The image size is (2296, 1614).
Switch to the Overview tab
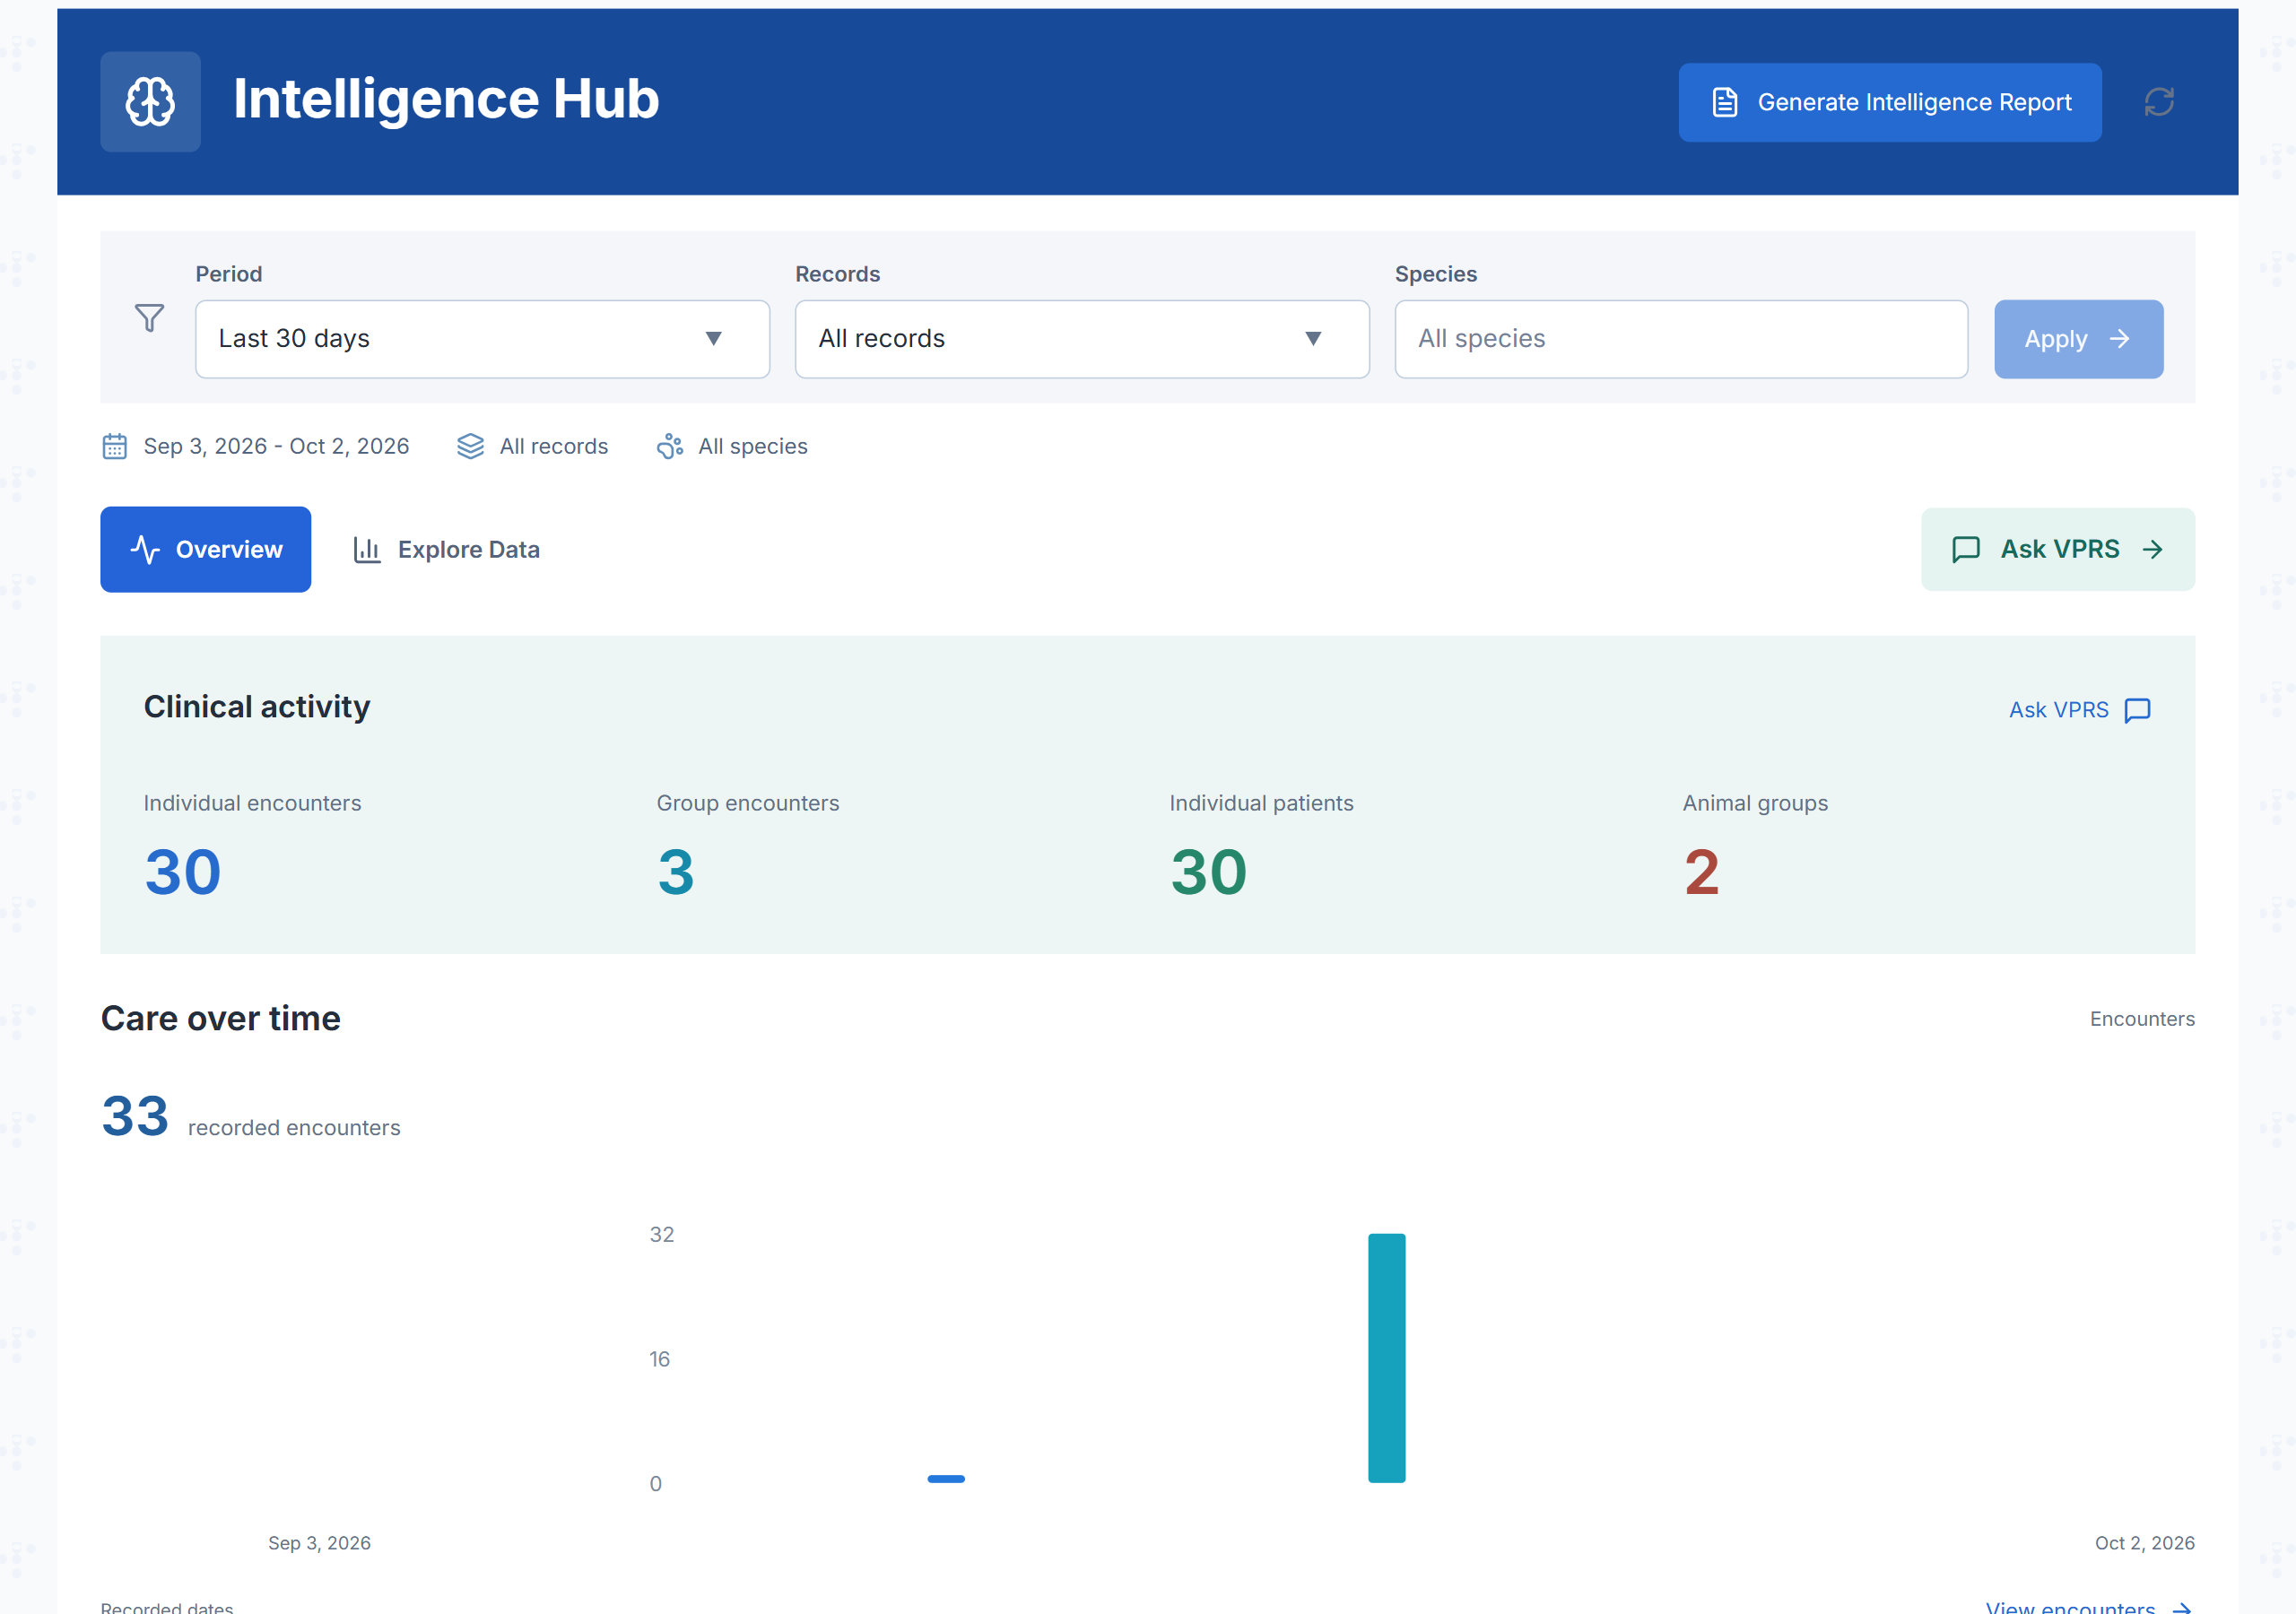coord(206,550)
